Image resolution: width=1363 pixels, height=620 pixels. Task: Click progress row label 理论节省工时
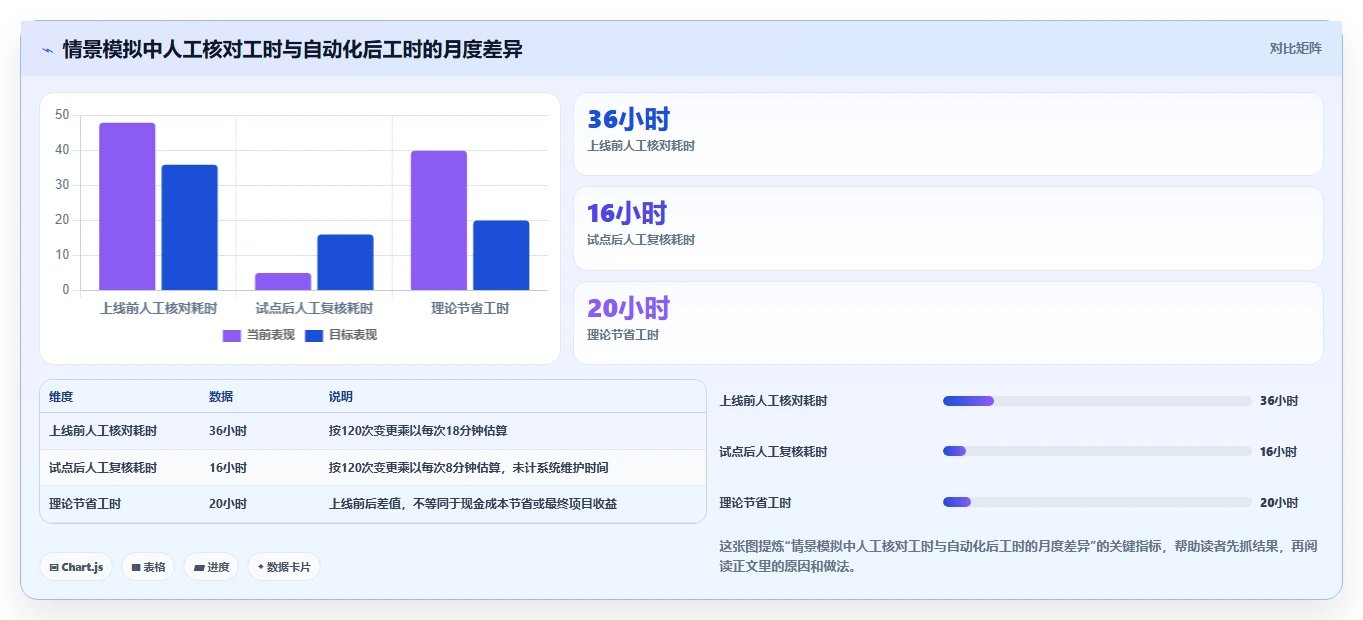tap(756, 503)
